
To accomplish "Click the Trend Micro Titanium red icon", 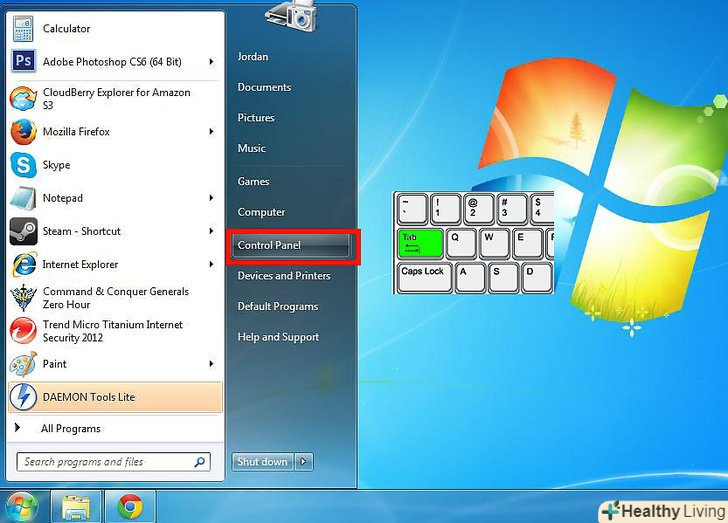I will pos(23,331).
